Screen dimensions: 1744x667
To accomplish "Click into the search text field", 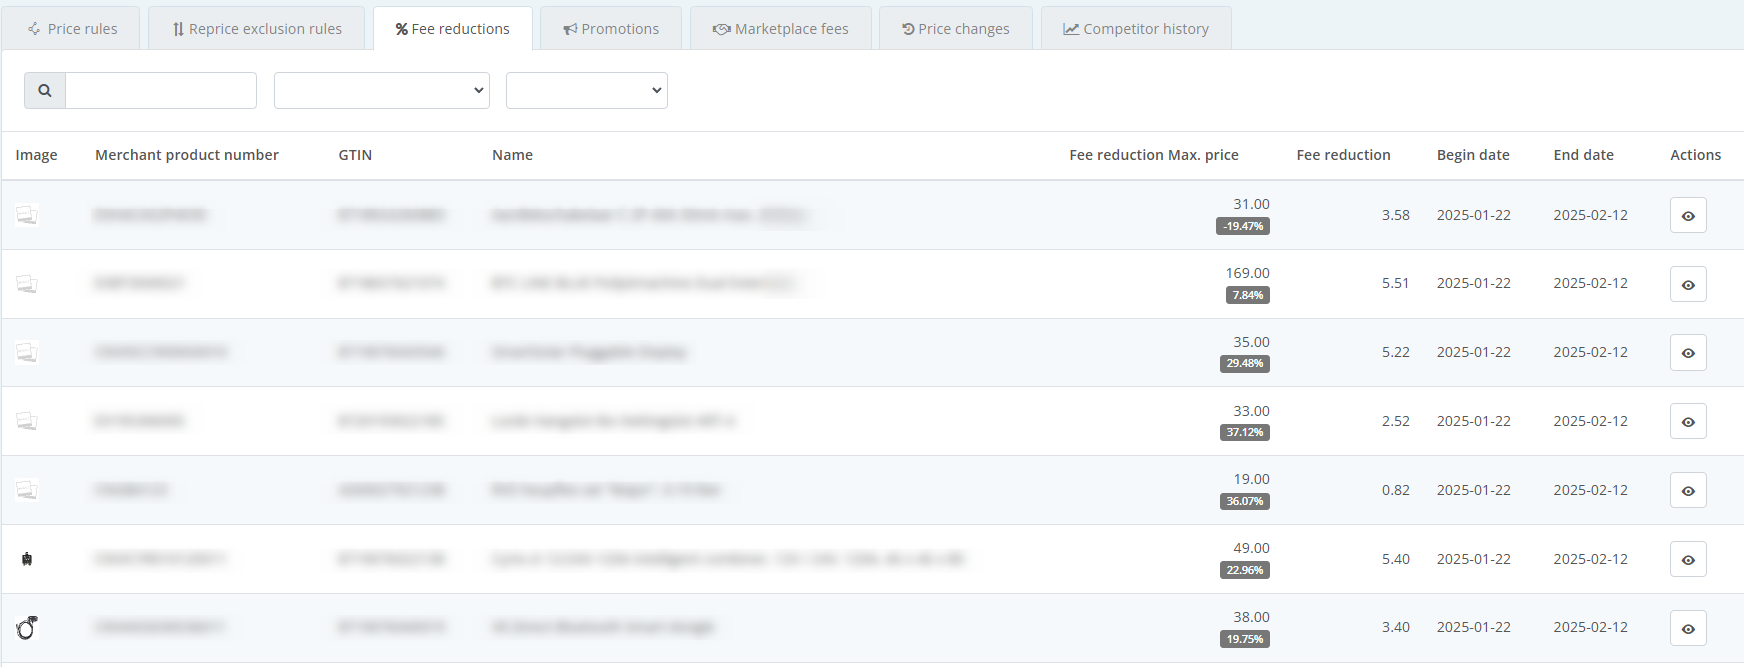I will click(161, 90).
